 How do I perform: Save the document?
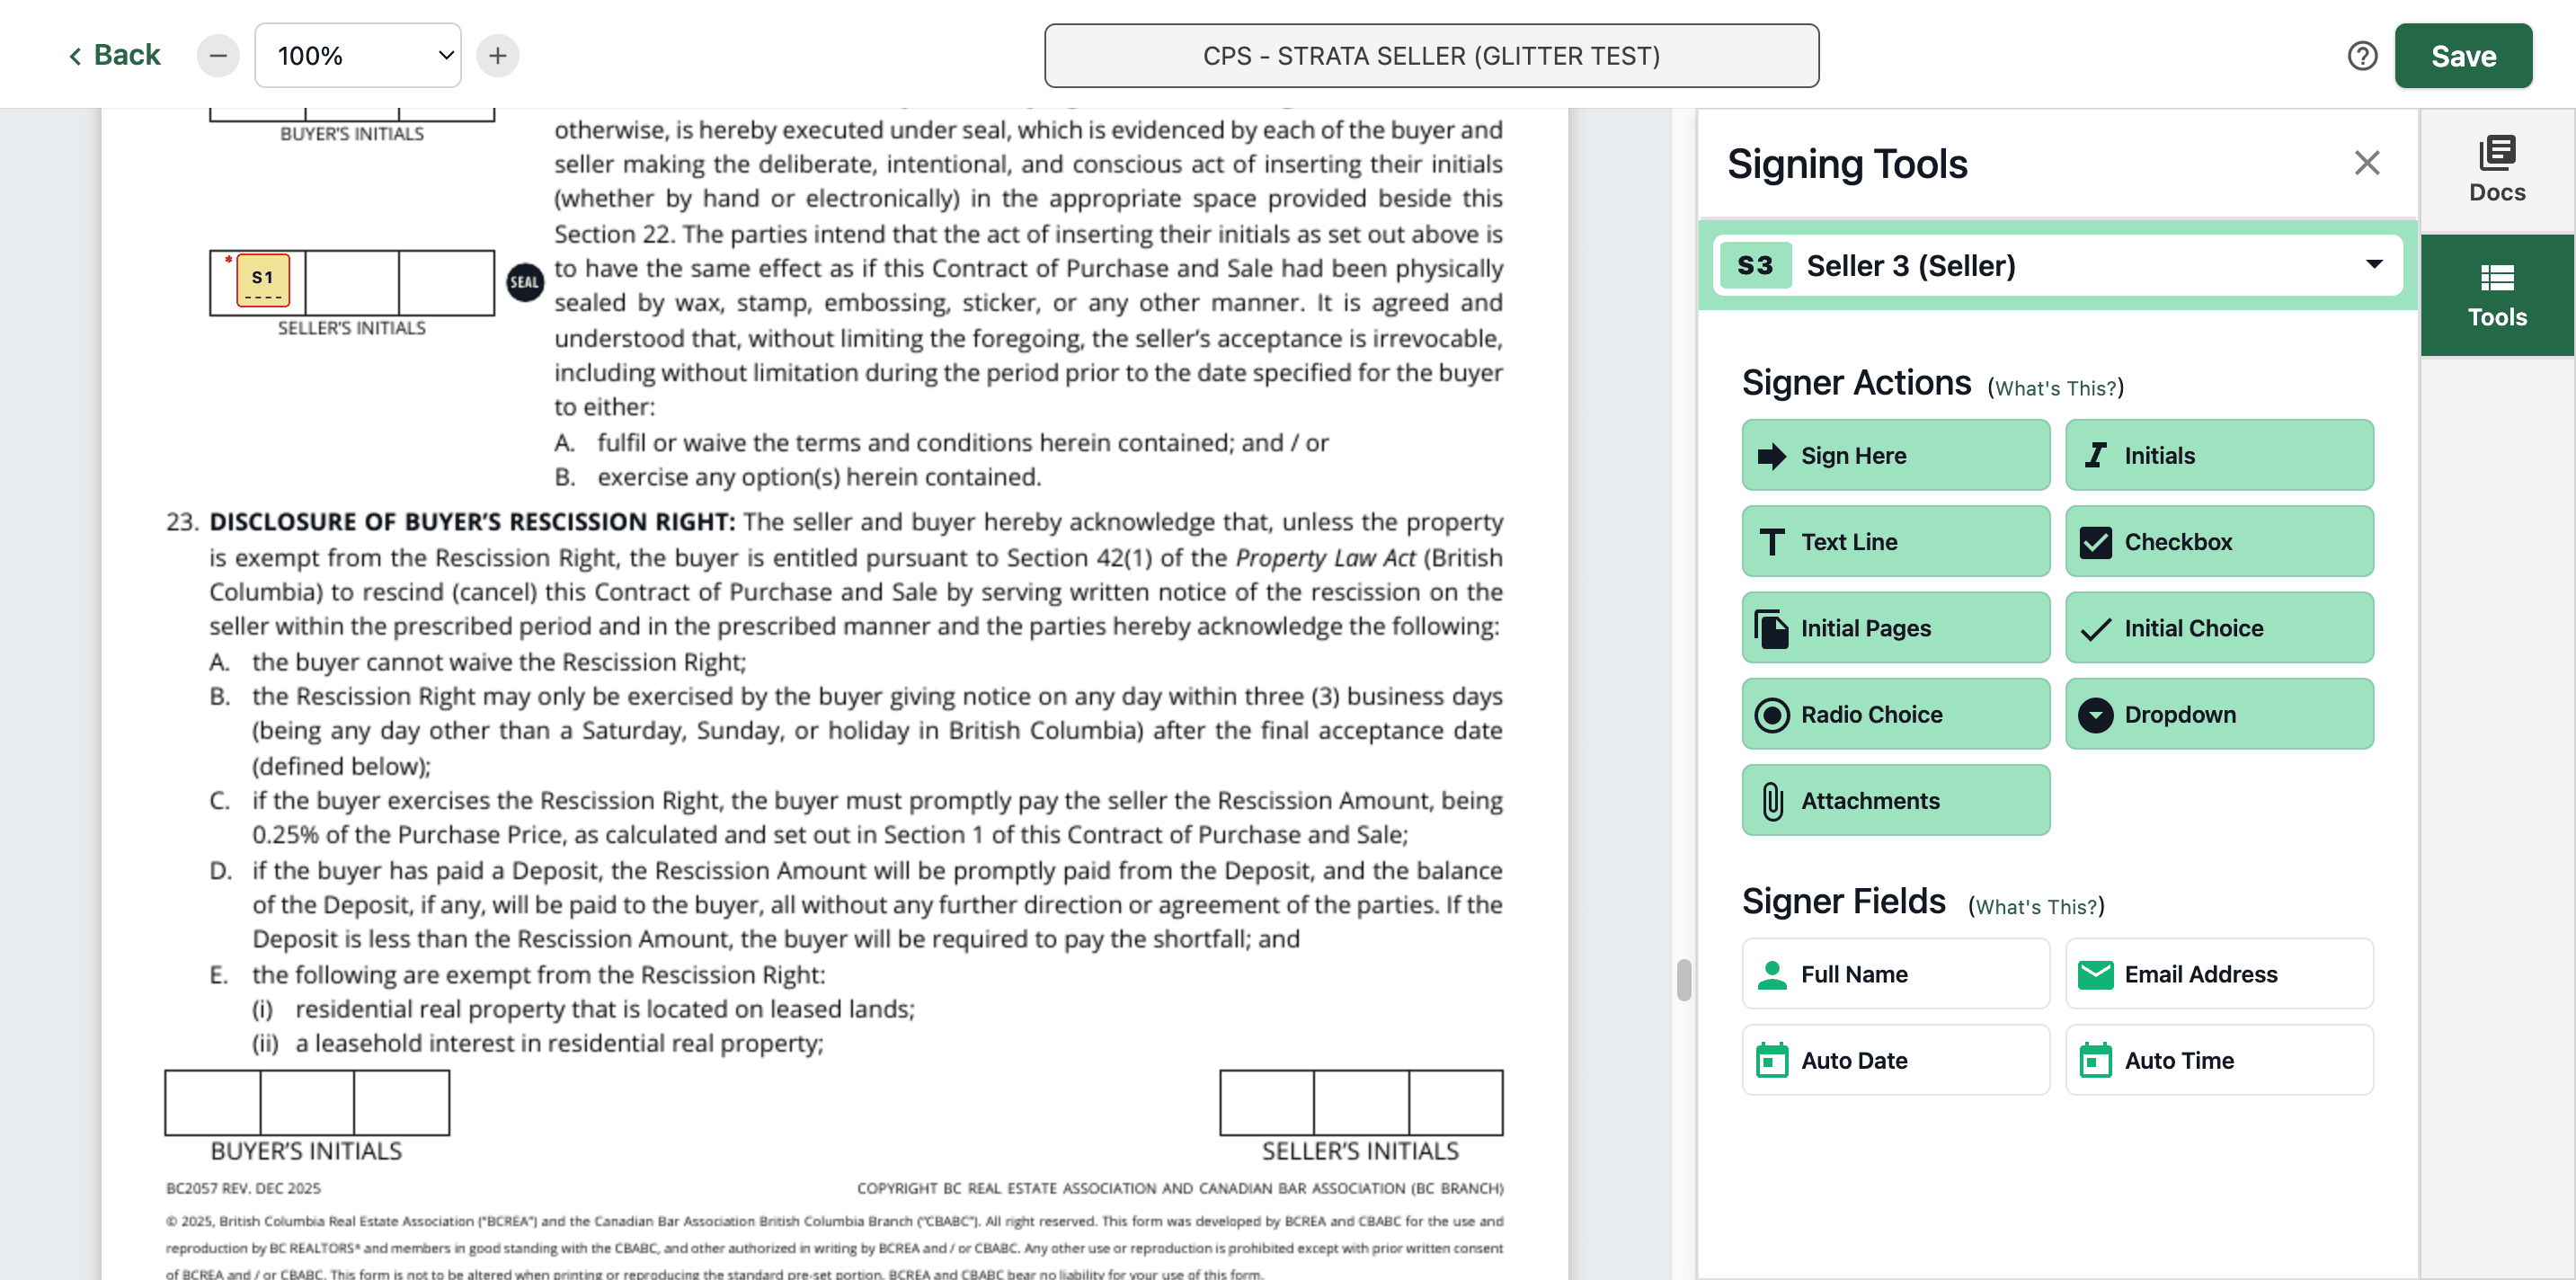(2463, 56)
